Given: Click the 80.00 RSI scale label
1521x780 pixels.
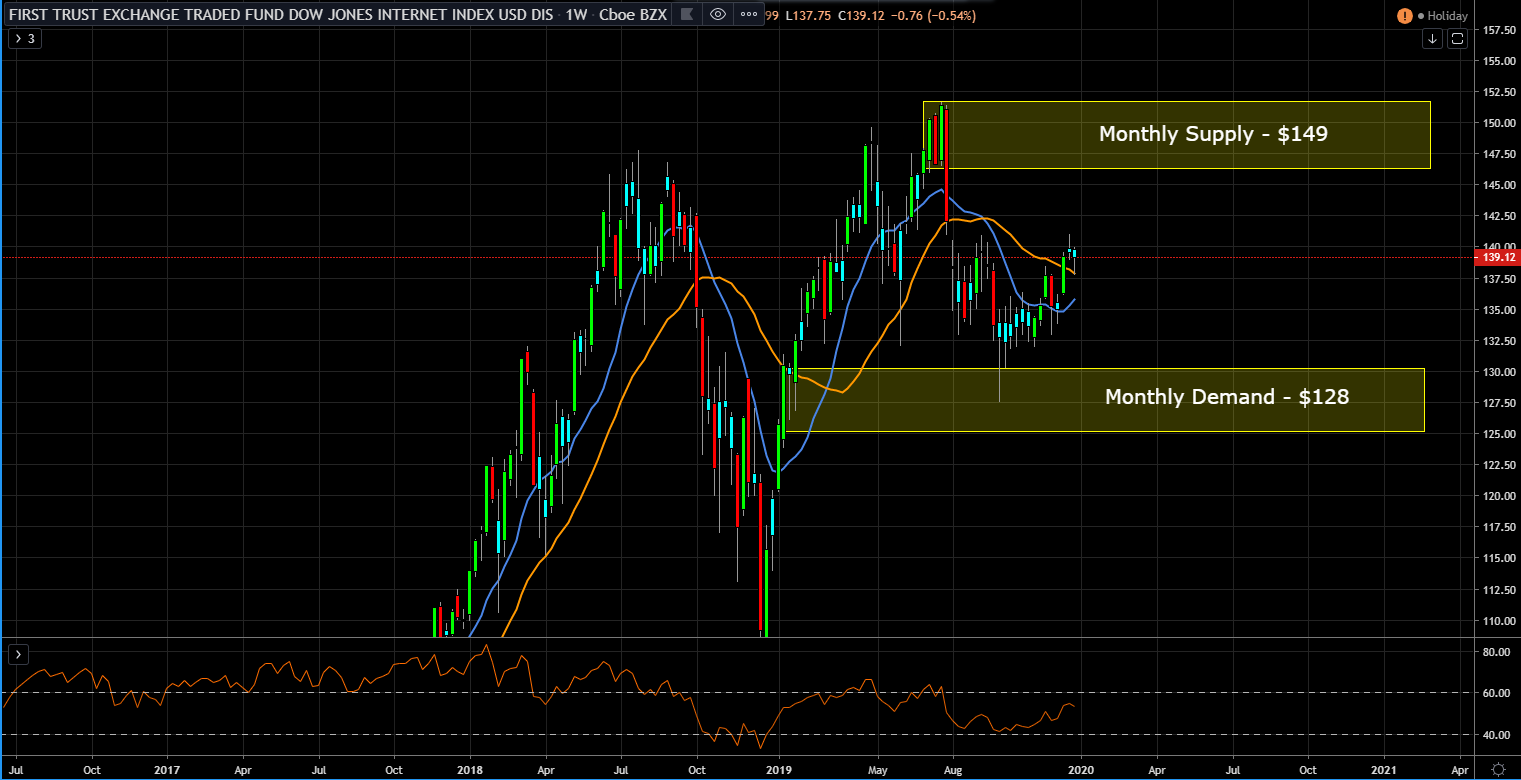Looking at the screenshot, I should click(1497, 652).
